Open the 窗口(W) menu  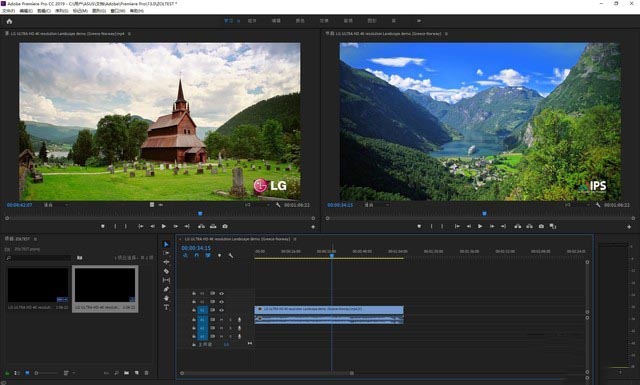[x=118, y=11]
